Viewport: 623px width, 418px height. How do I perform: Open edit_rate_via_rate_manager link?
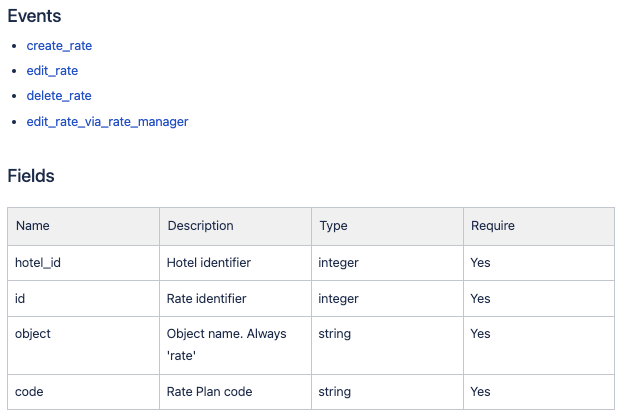tap(107, 122)
